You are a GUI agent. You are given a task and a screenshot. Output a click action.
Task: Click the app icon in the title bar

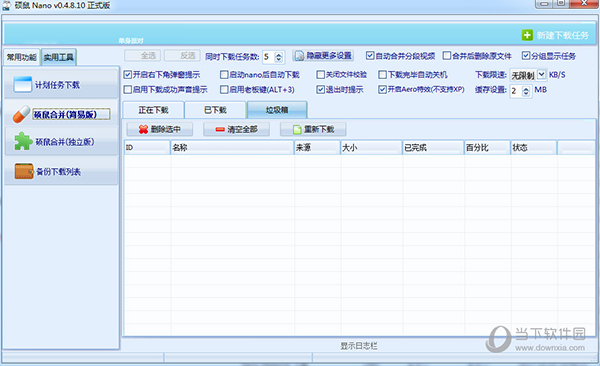tap(7, 5)
